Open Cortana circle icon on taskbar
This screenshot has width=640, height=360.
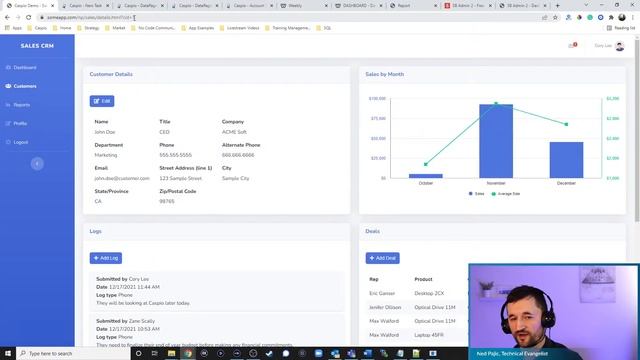pos(138,353)
